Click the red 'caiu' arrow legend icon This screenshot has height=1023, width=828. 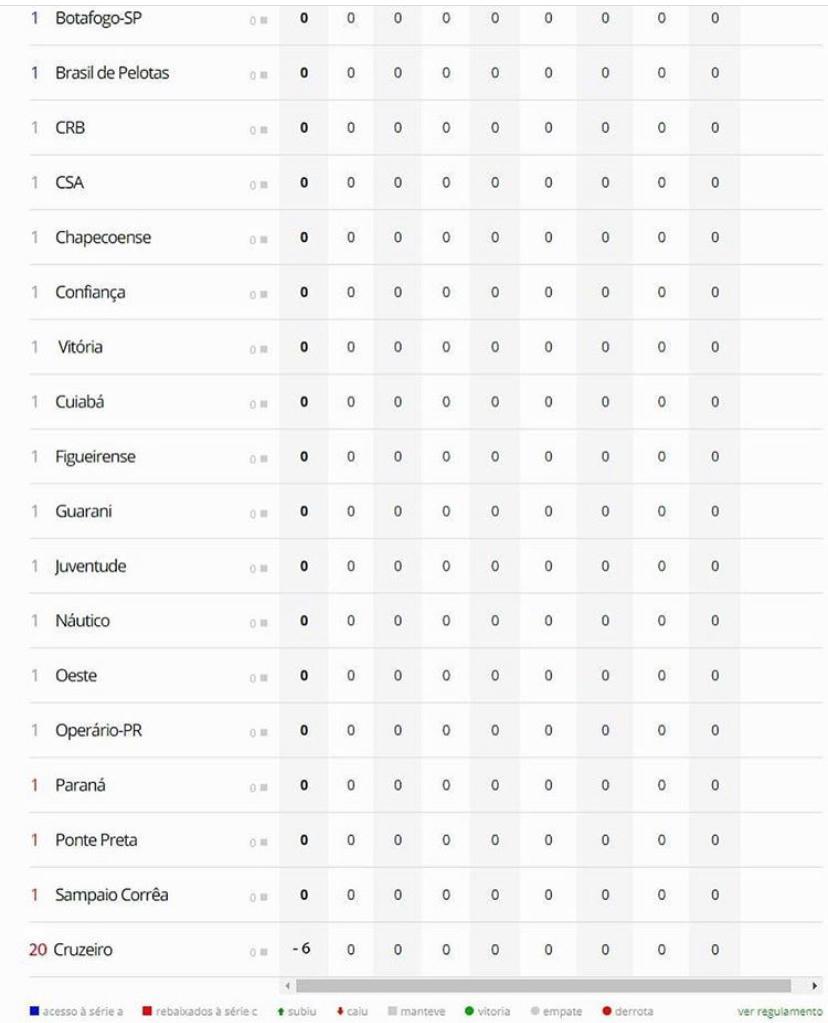[x=340, y=1011]
